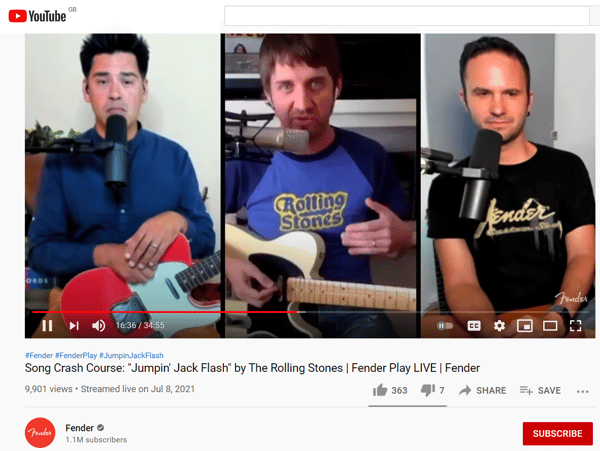Turn on closed captions CC
Viewport: 600px width, 451px height.
[x=474, y=326]
